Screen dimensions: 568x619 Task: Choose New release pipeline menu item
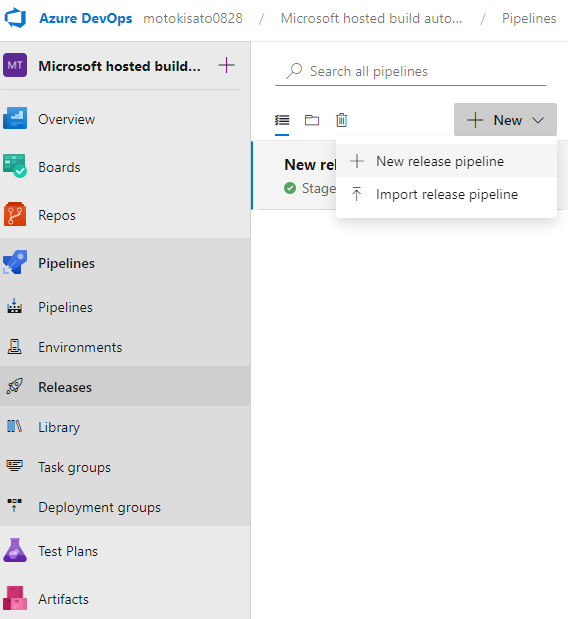446,161
